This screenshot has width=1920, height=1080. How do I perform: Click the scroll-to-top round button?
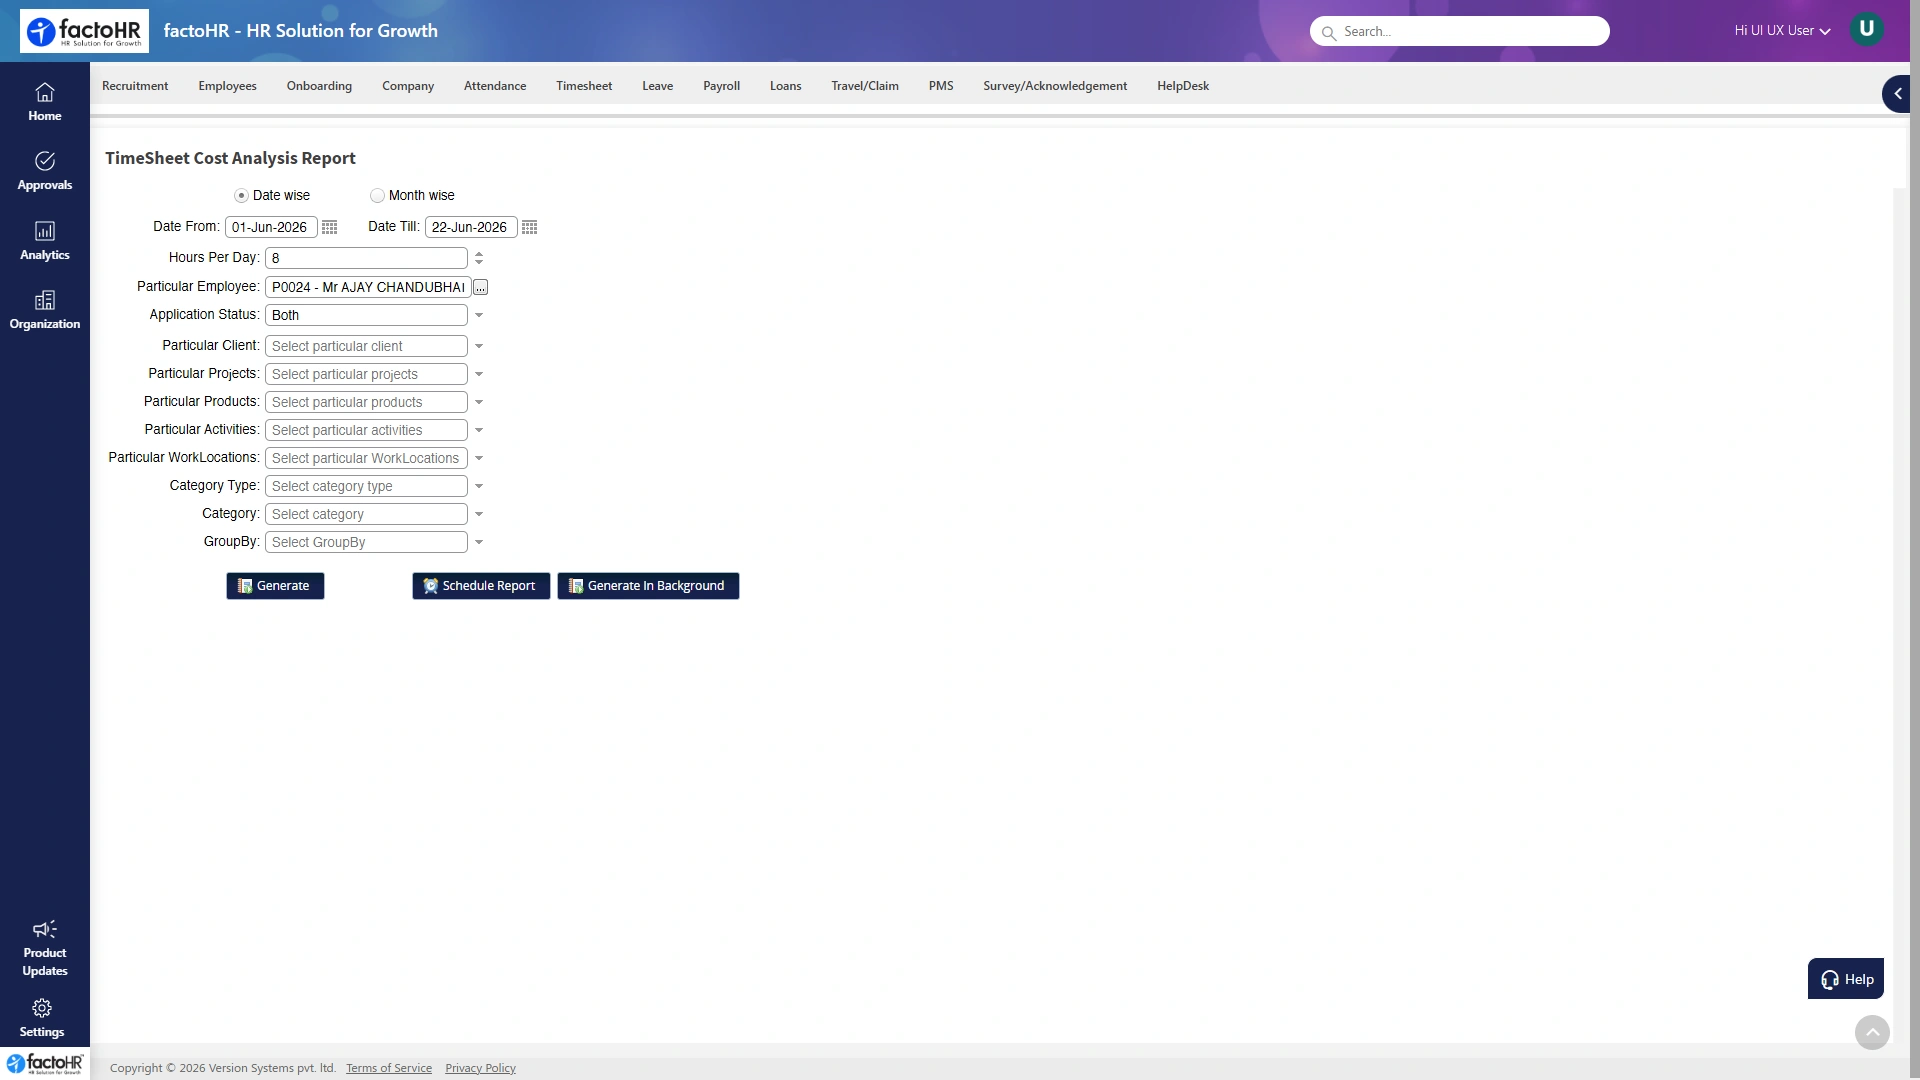(x=1872, y=1032)
